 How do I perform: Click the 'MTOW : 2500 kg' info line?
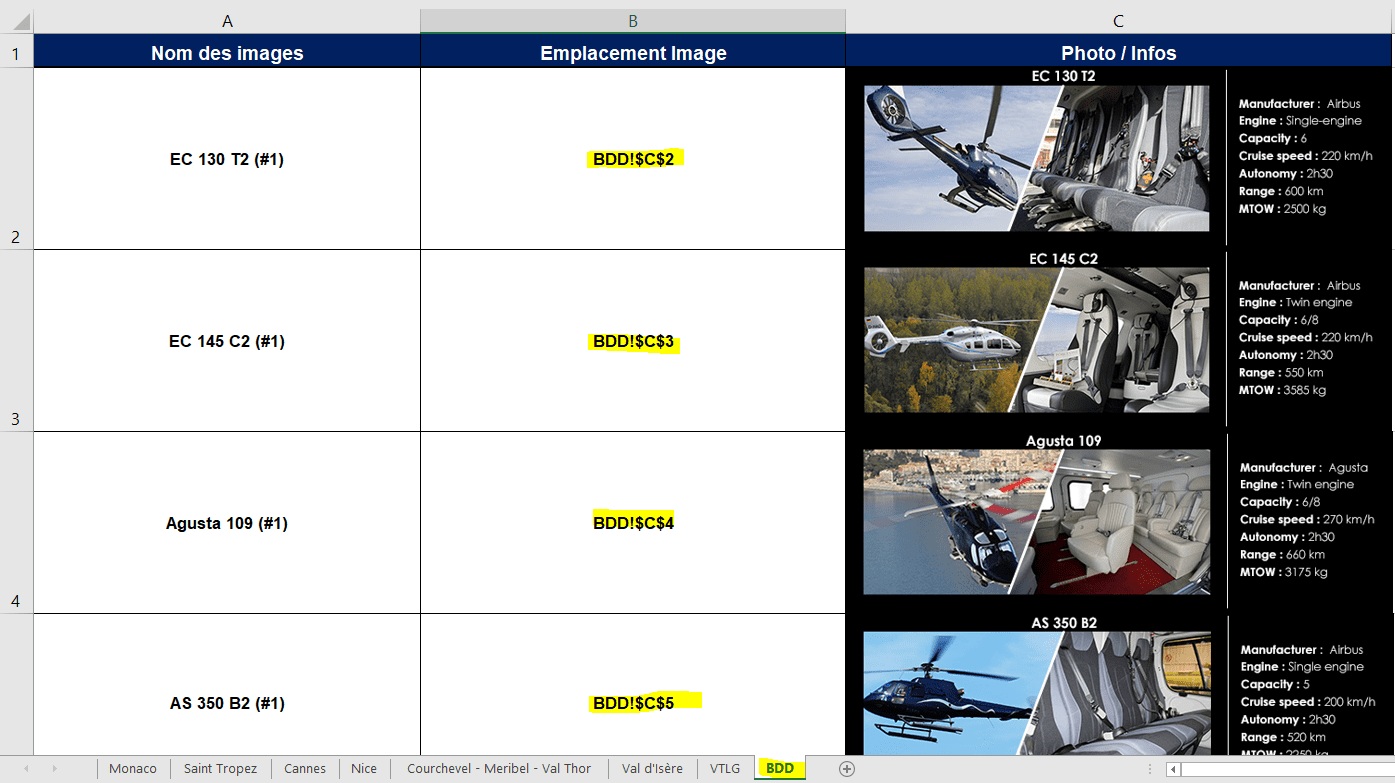coord(1283,209)
